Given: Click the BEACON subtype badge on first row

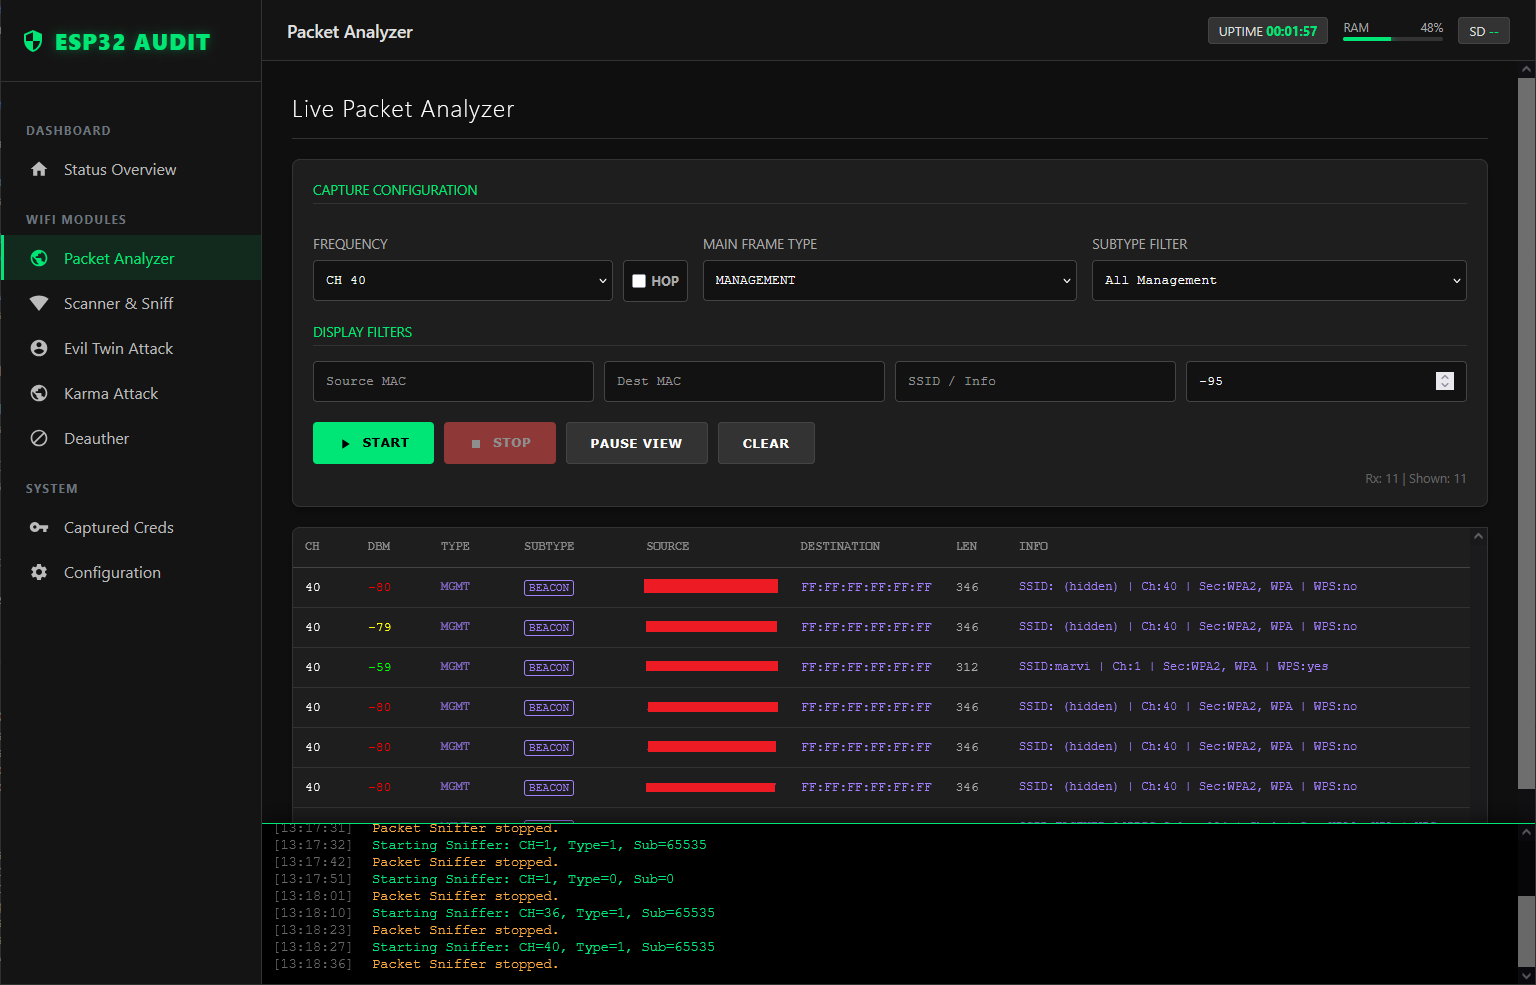Looking at the screenshot, I should (x=548, y=587).
